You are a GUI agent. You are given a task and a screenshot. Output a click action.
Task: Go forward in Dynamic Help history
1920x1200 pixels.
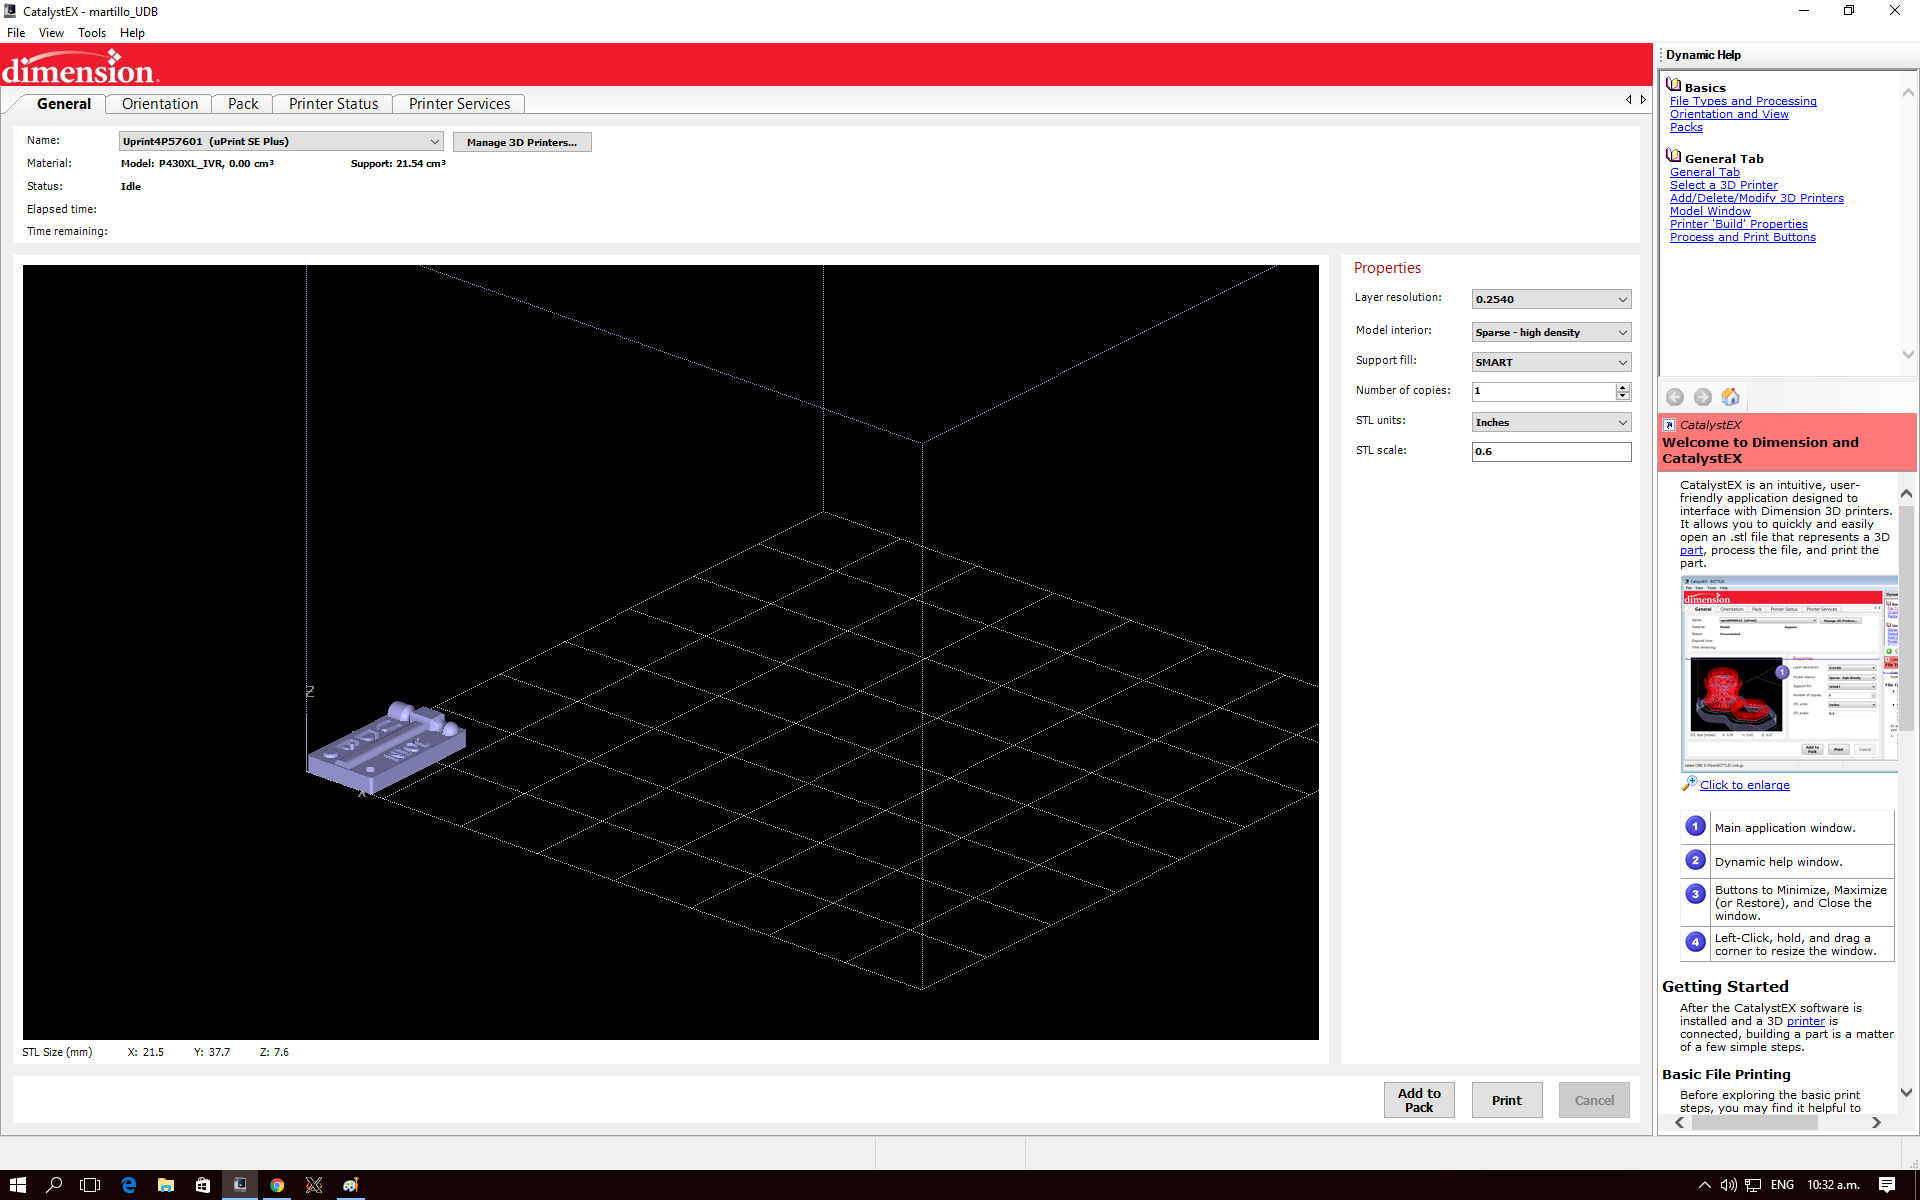point(1702,397)
